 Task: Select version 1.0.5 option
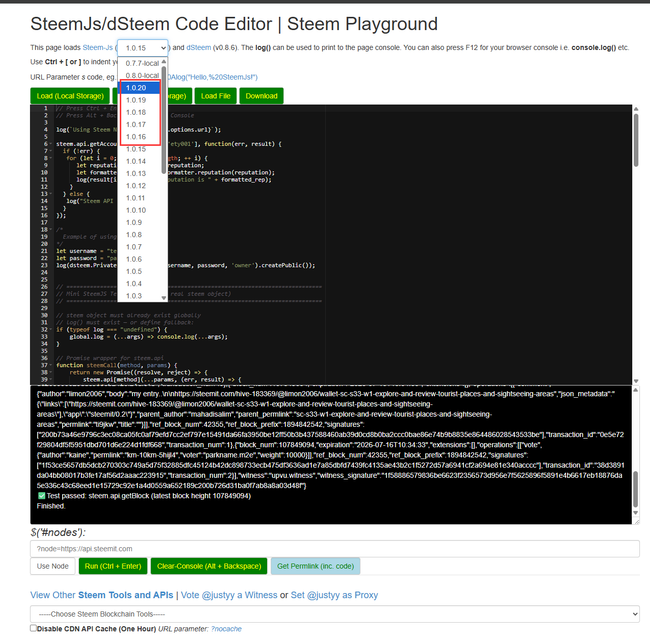(x=139, y=272)
